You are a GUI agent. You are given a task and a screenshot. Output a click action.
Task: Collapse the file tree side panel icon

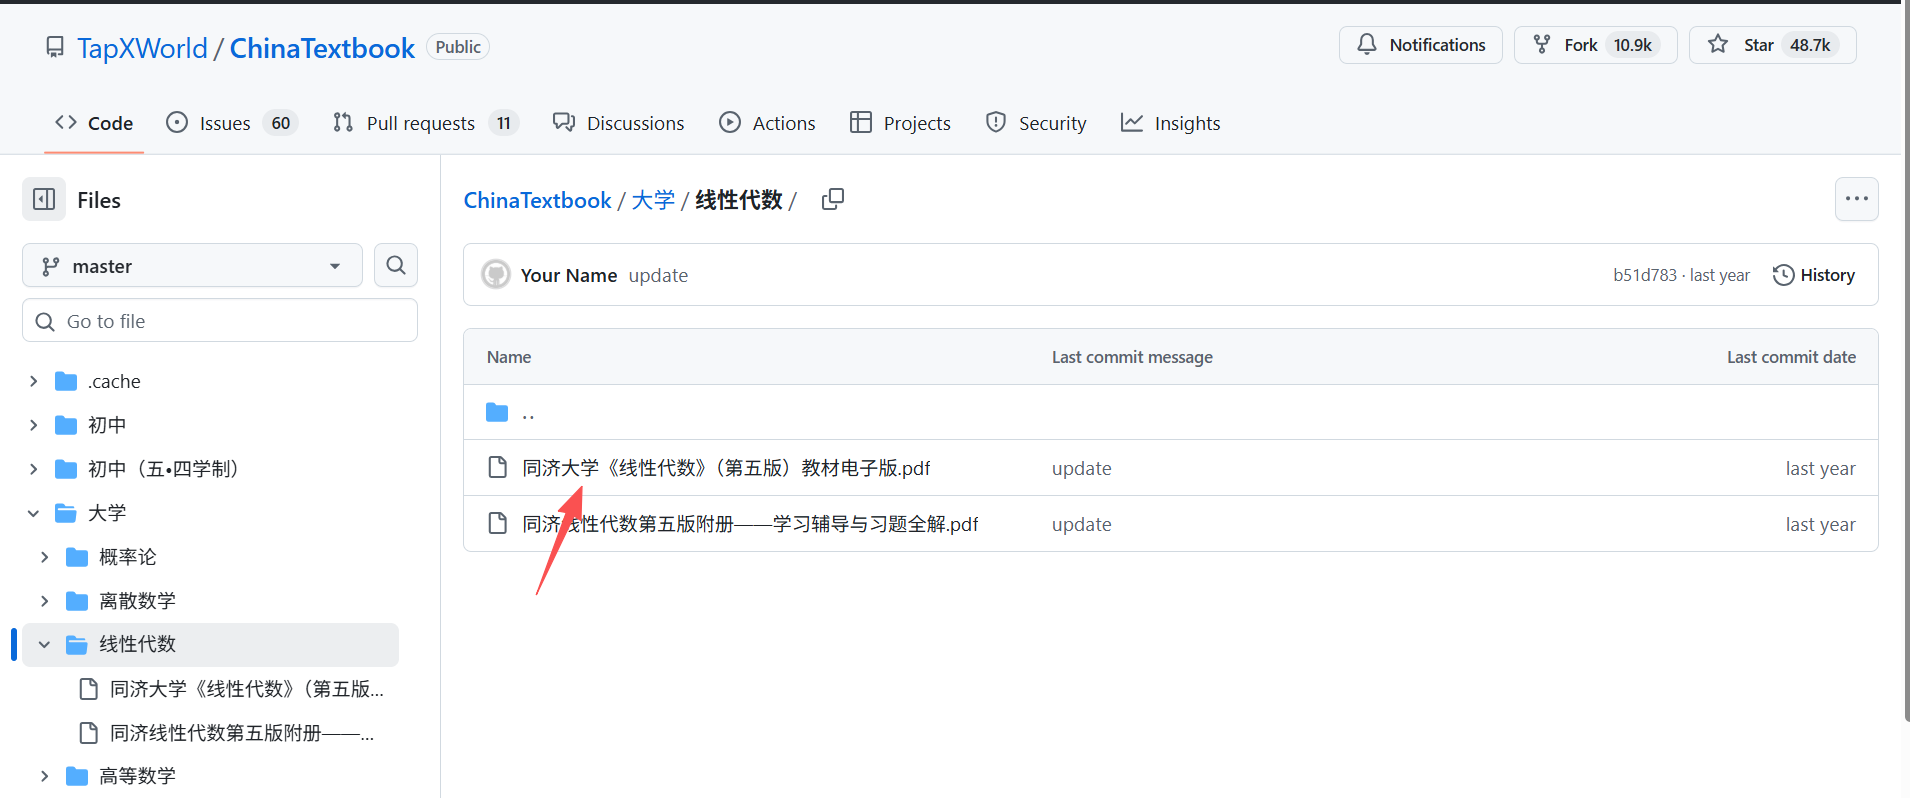click(44, 199)
